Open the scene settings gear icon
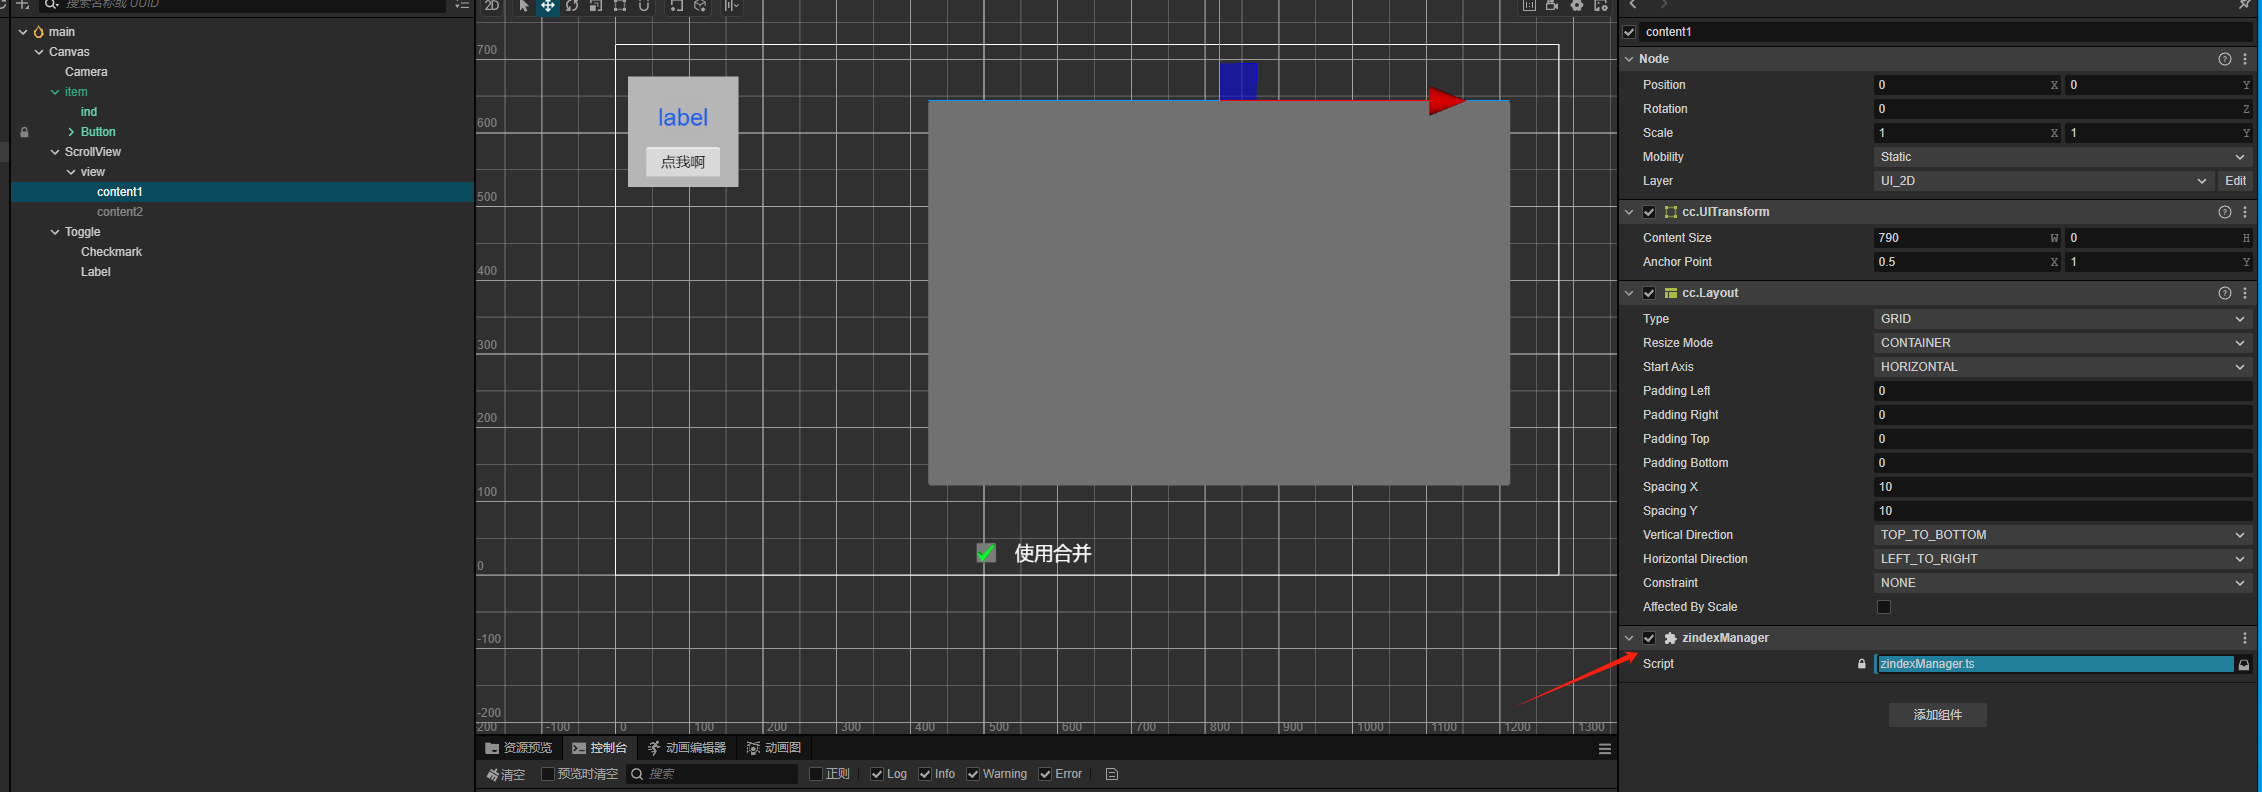The image size is (2262, 792). [x=1577, y=6]
